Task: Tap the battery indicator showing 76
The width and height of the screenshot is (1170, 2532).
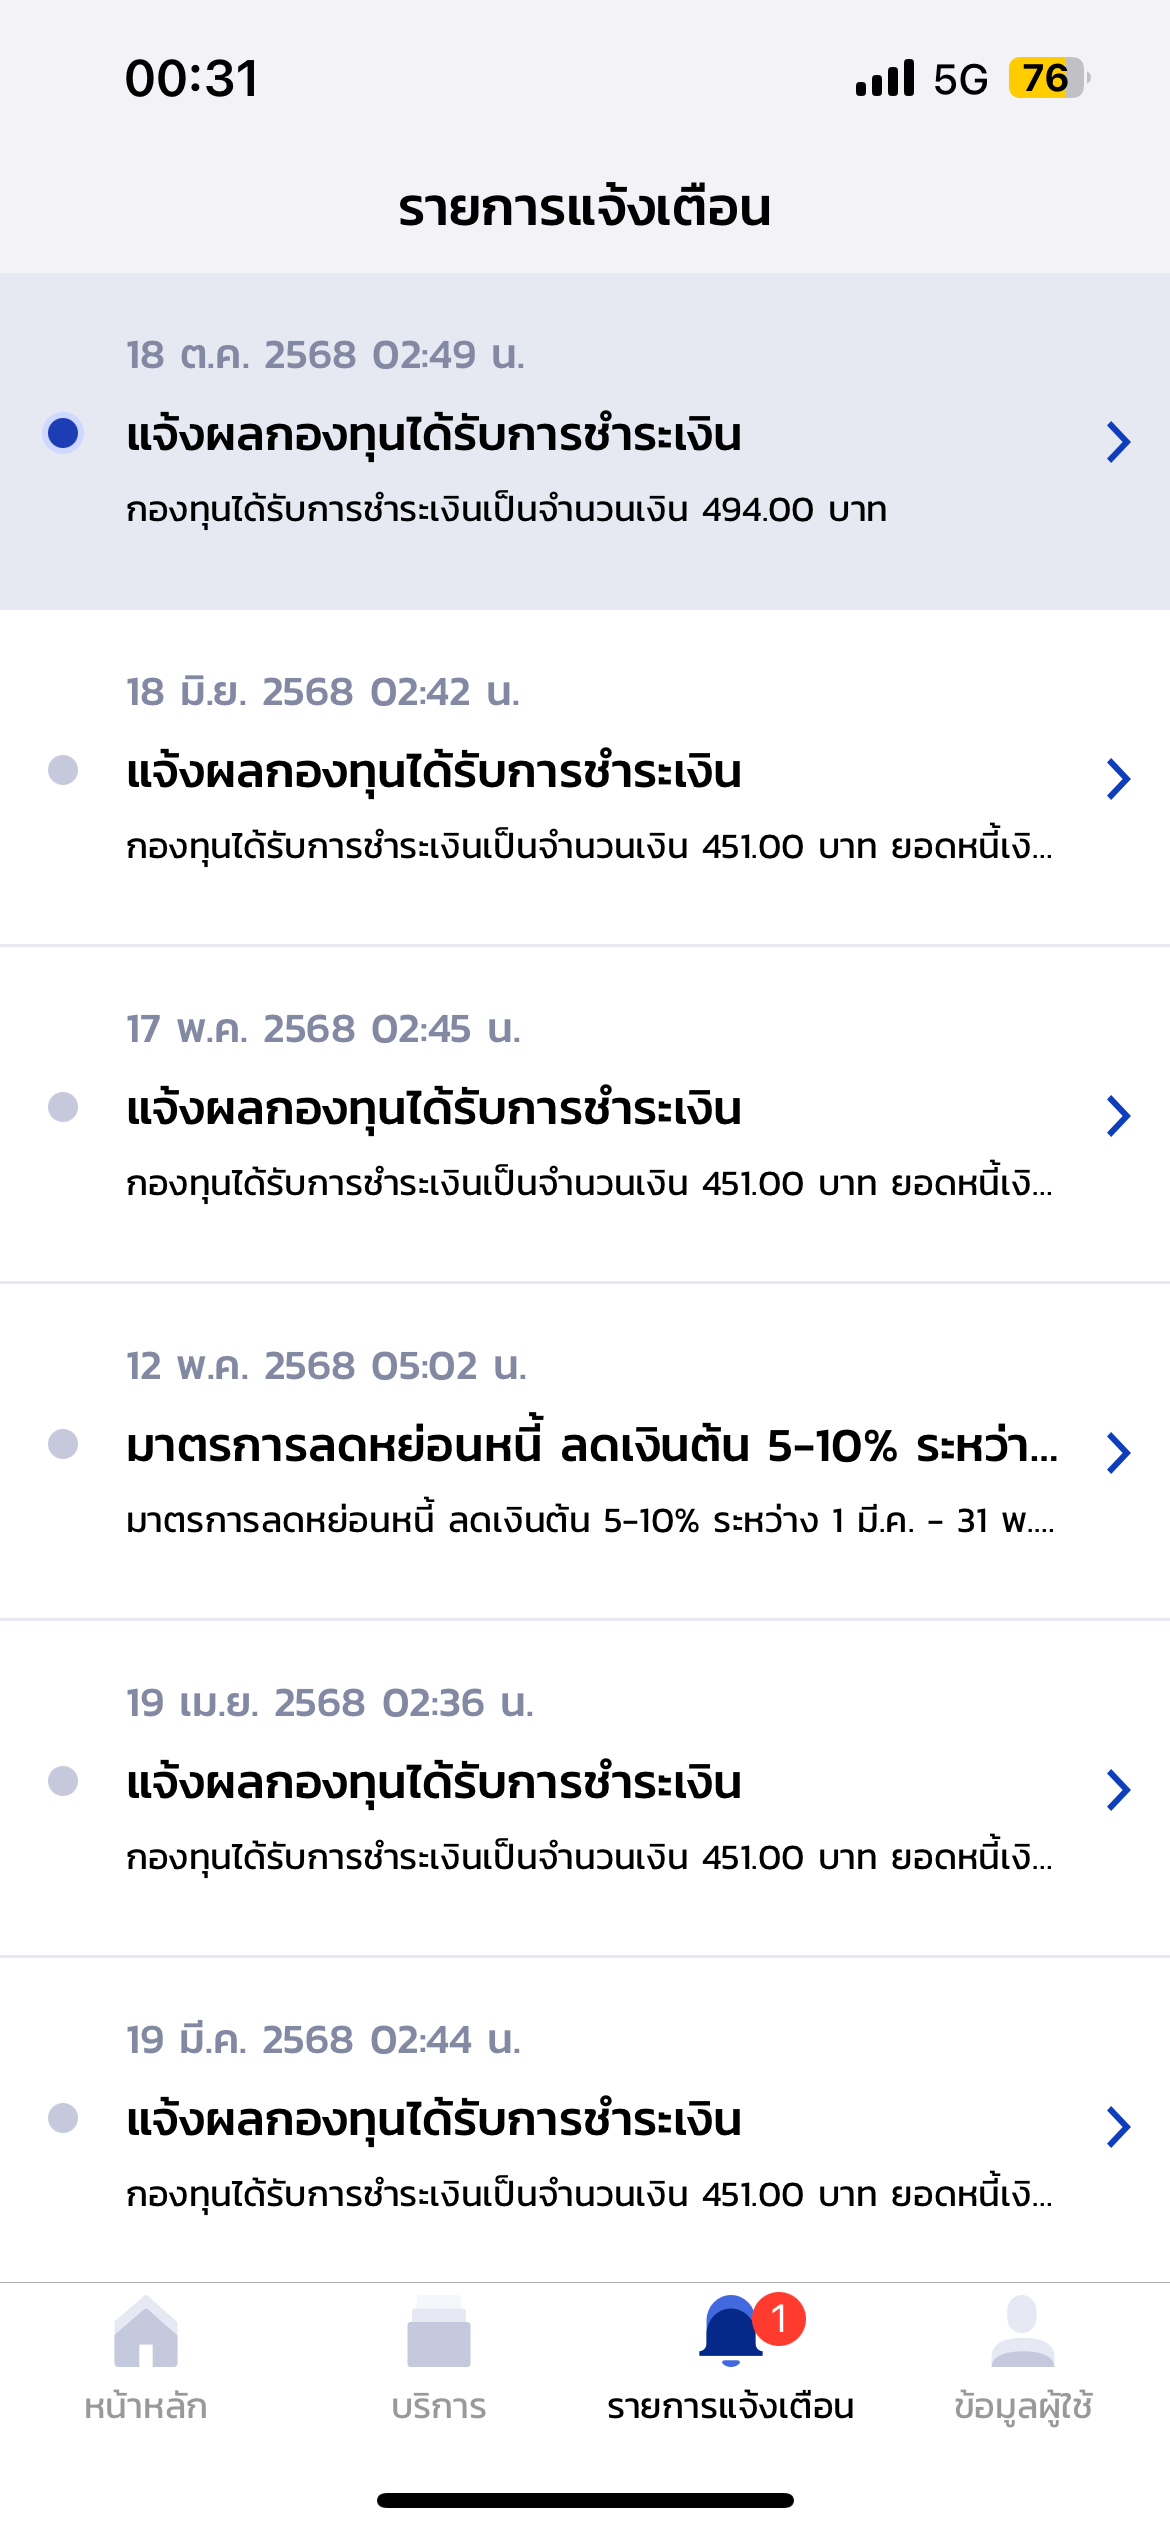Action: [x=1048, y=78]
